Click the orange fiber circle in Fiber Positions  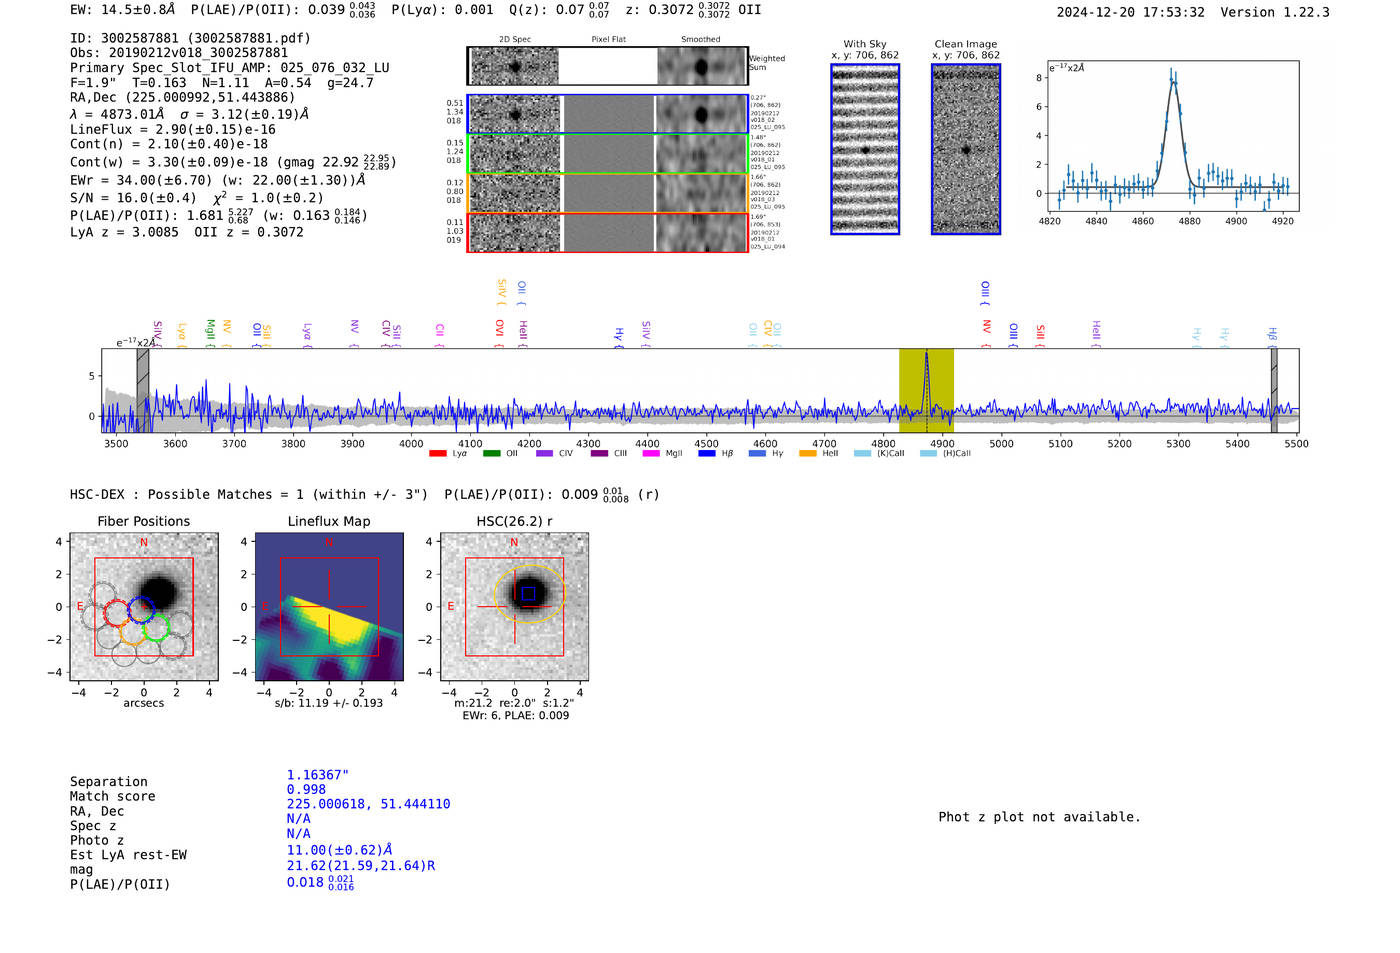click(x=132, y=632)
